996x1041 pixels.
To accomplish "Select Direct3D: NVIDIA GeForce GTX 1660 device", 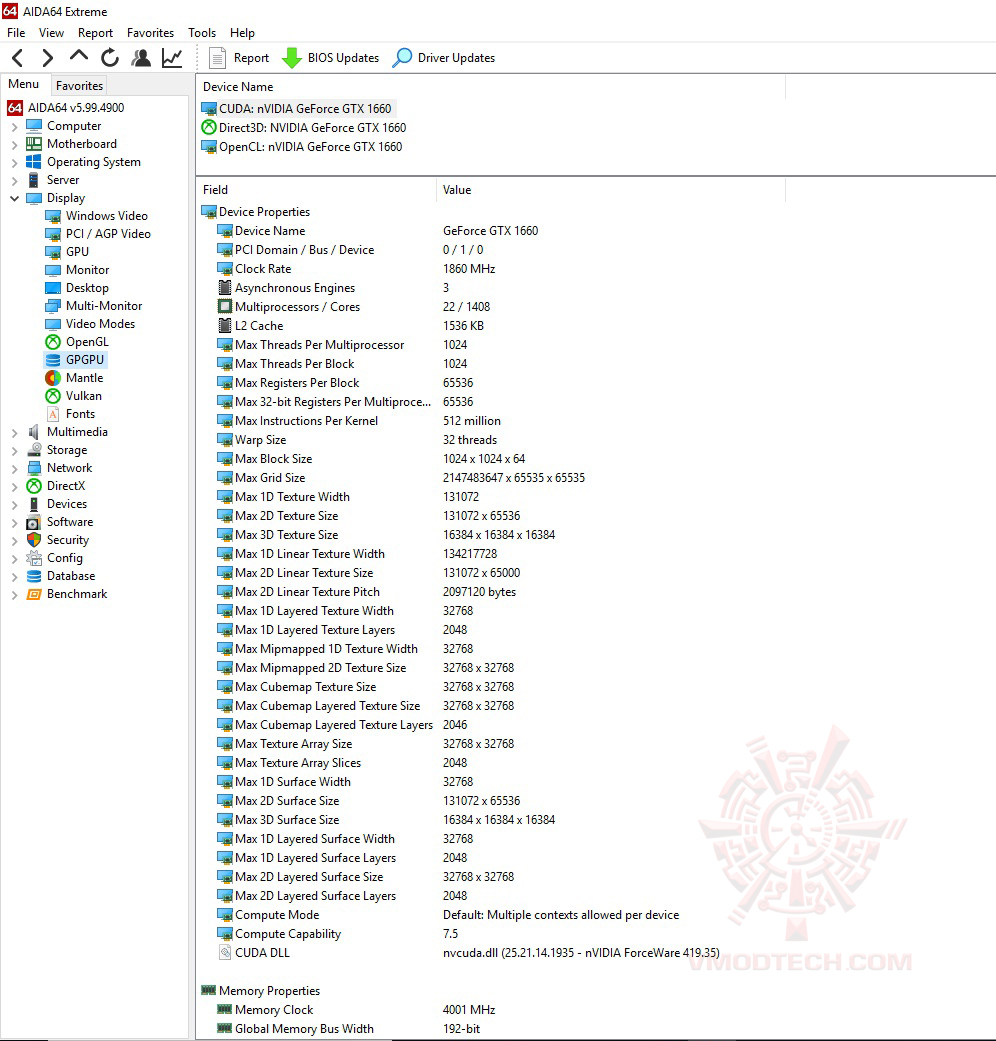I will [304, 127].
